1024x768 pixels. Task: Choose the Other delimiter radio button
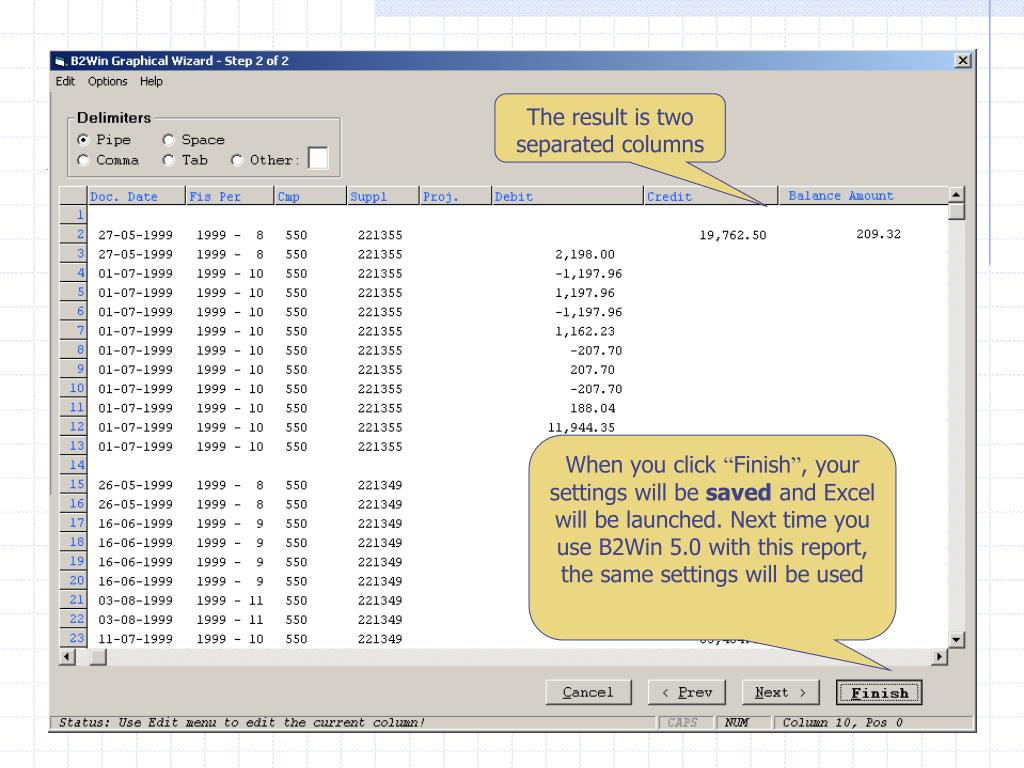pyautogui.click(x=237, y=160)
